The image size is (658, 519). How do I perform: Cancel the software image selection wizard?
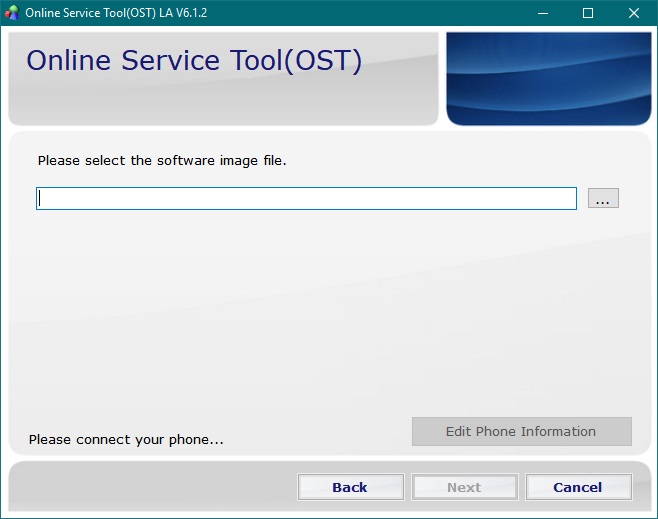click(x=578, y=487)
